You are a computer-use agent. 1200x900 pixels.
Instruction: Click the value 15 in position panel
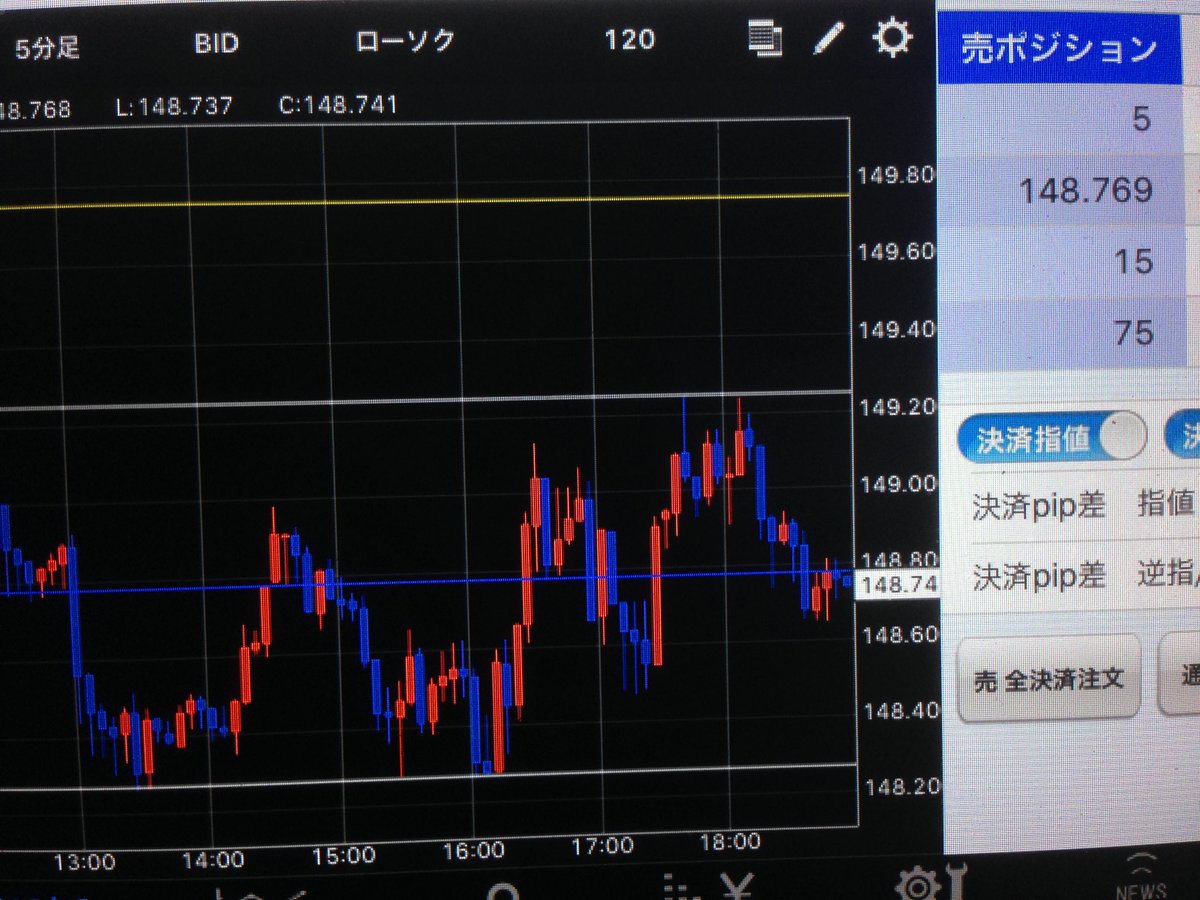1133,261
